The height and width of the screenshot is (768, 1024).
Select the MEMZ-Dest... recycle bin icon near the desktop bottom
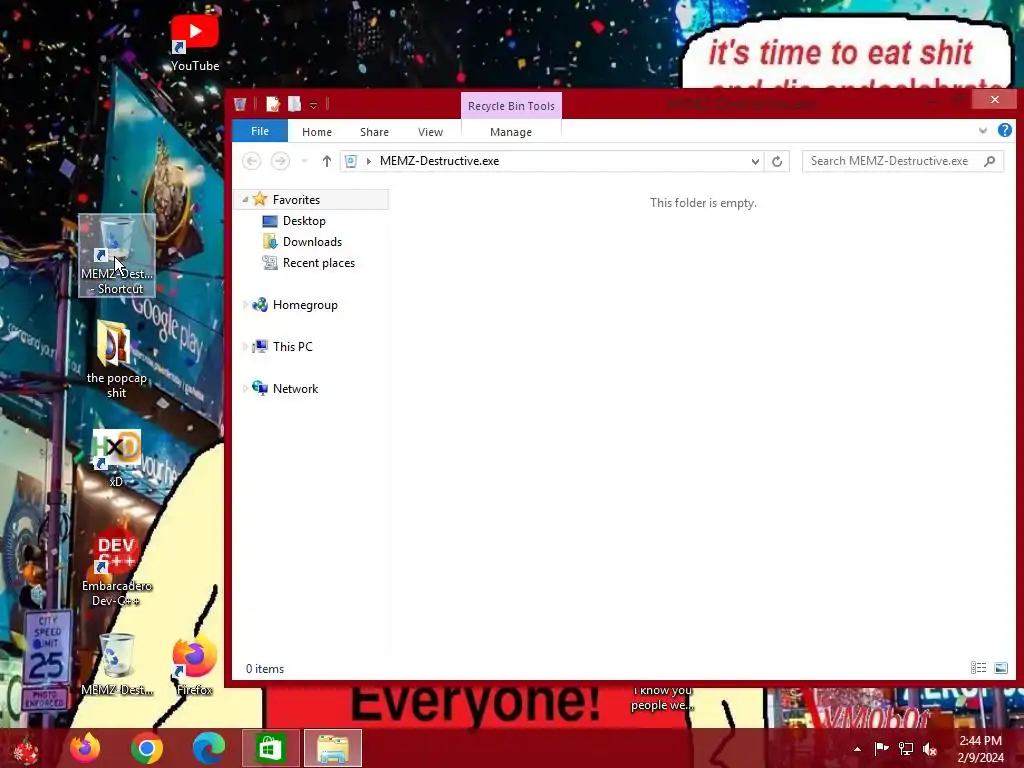pos(117,664)
